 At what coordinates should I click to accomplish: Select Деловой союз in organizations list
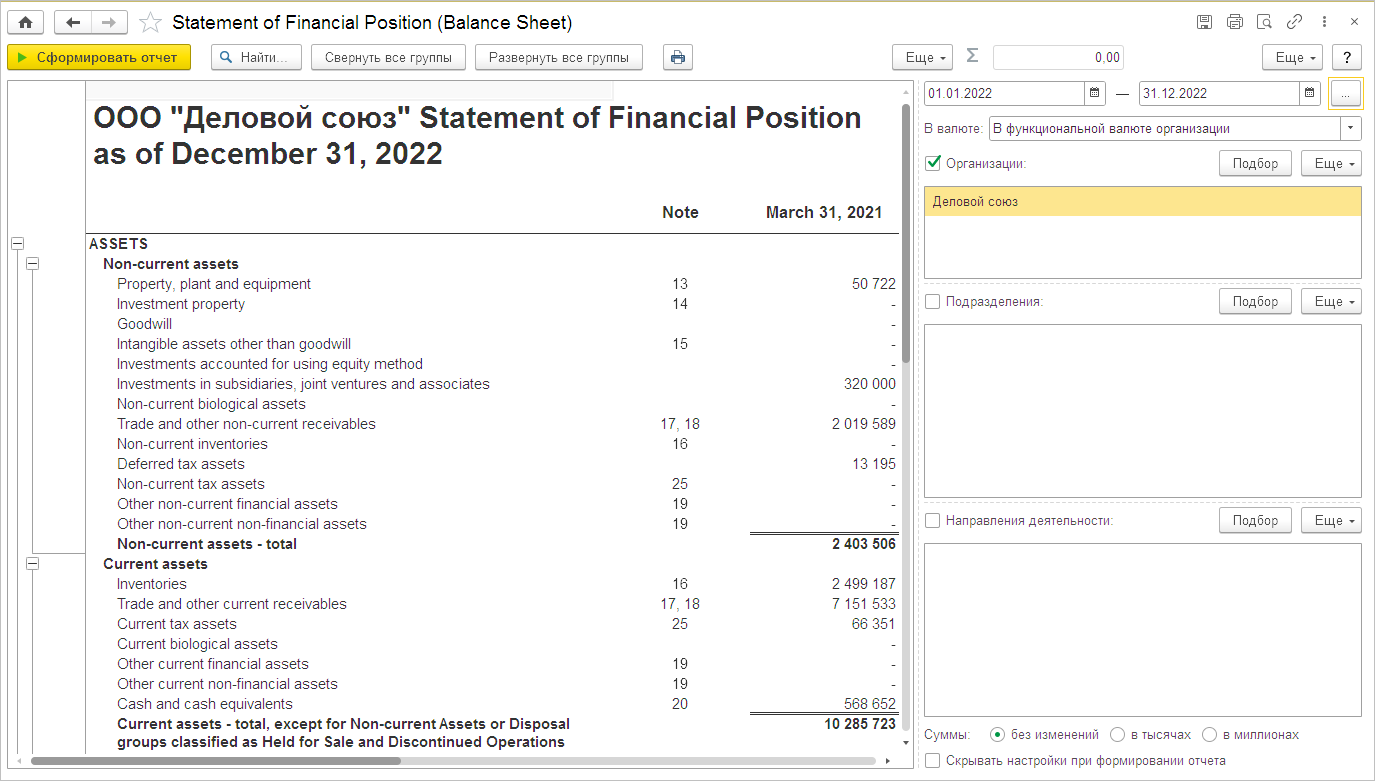click(1142, 201)
